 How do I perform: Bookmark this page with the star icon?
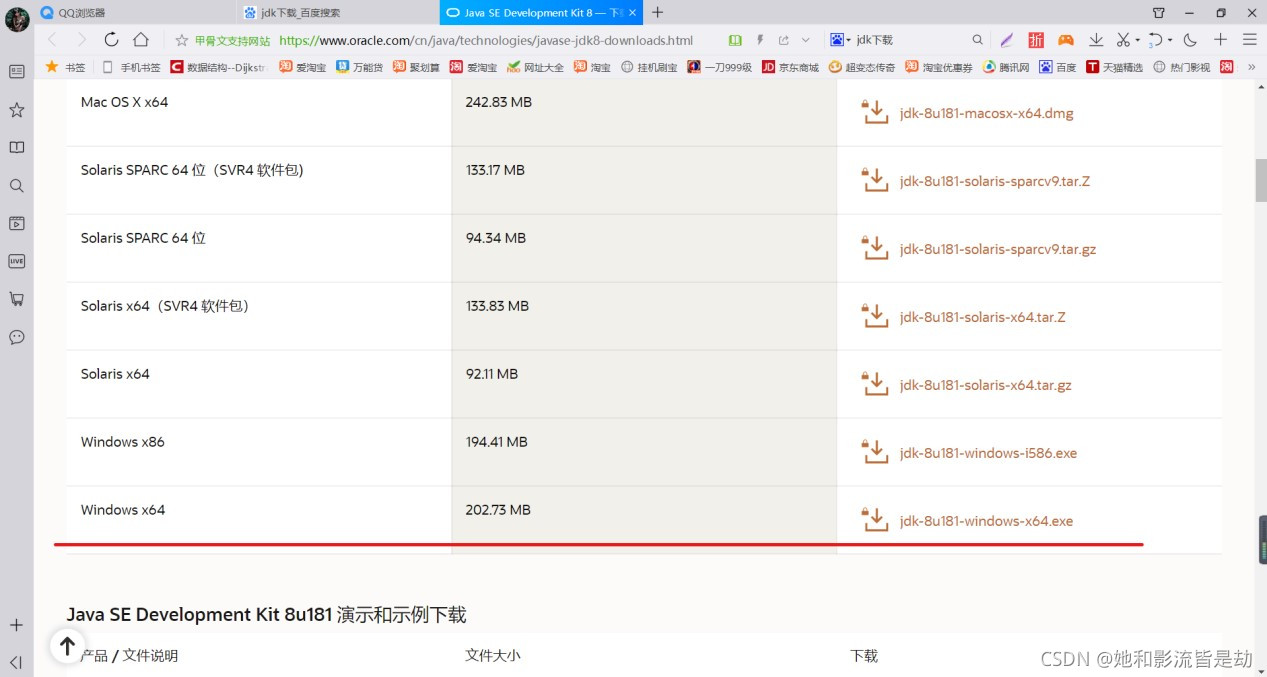pyautogui.click(x=181, y=40)
